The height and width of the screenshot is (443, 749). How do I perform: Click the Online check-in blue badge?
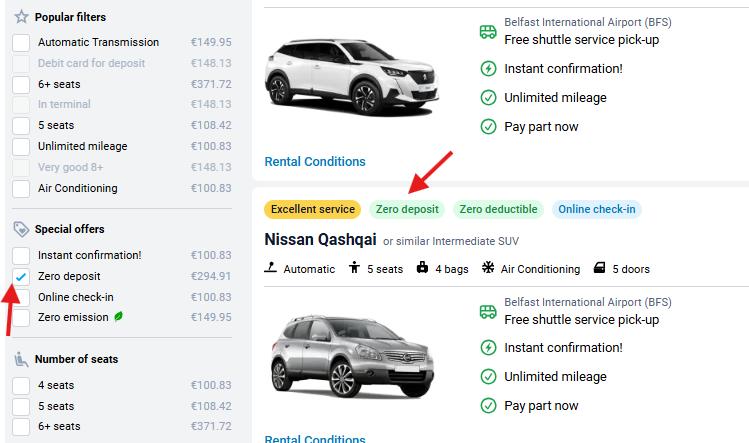click(x=597, y=209)
